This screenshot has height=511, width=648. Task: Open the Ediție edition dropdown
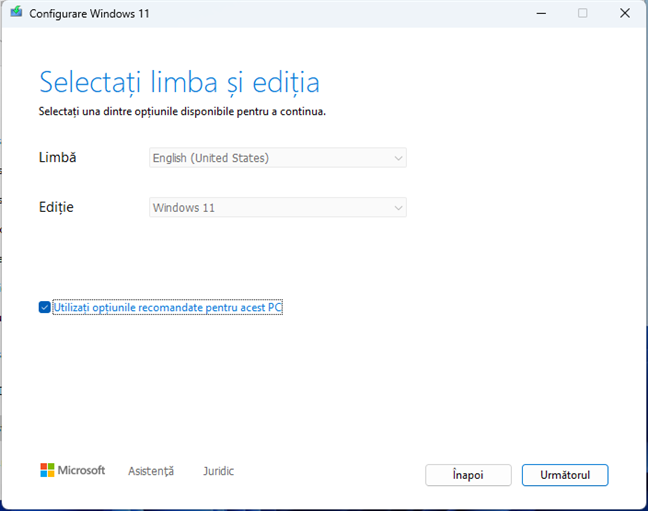278,207
